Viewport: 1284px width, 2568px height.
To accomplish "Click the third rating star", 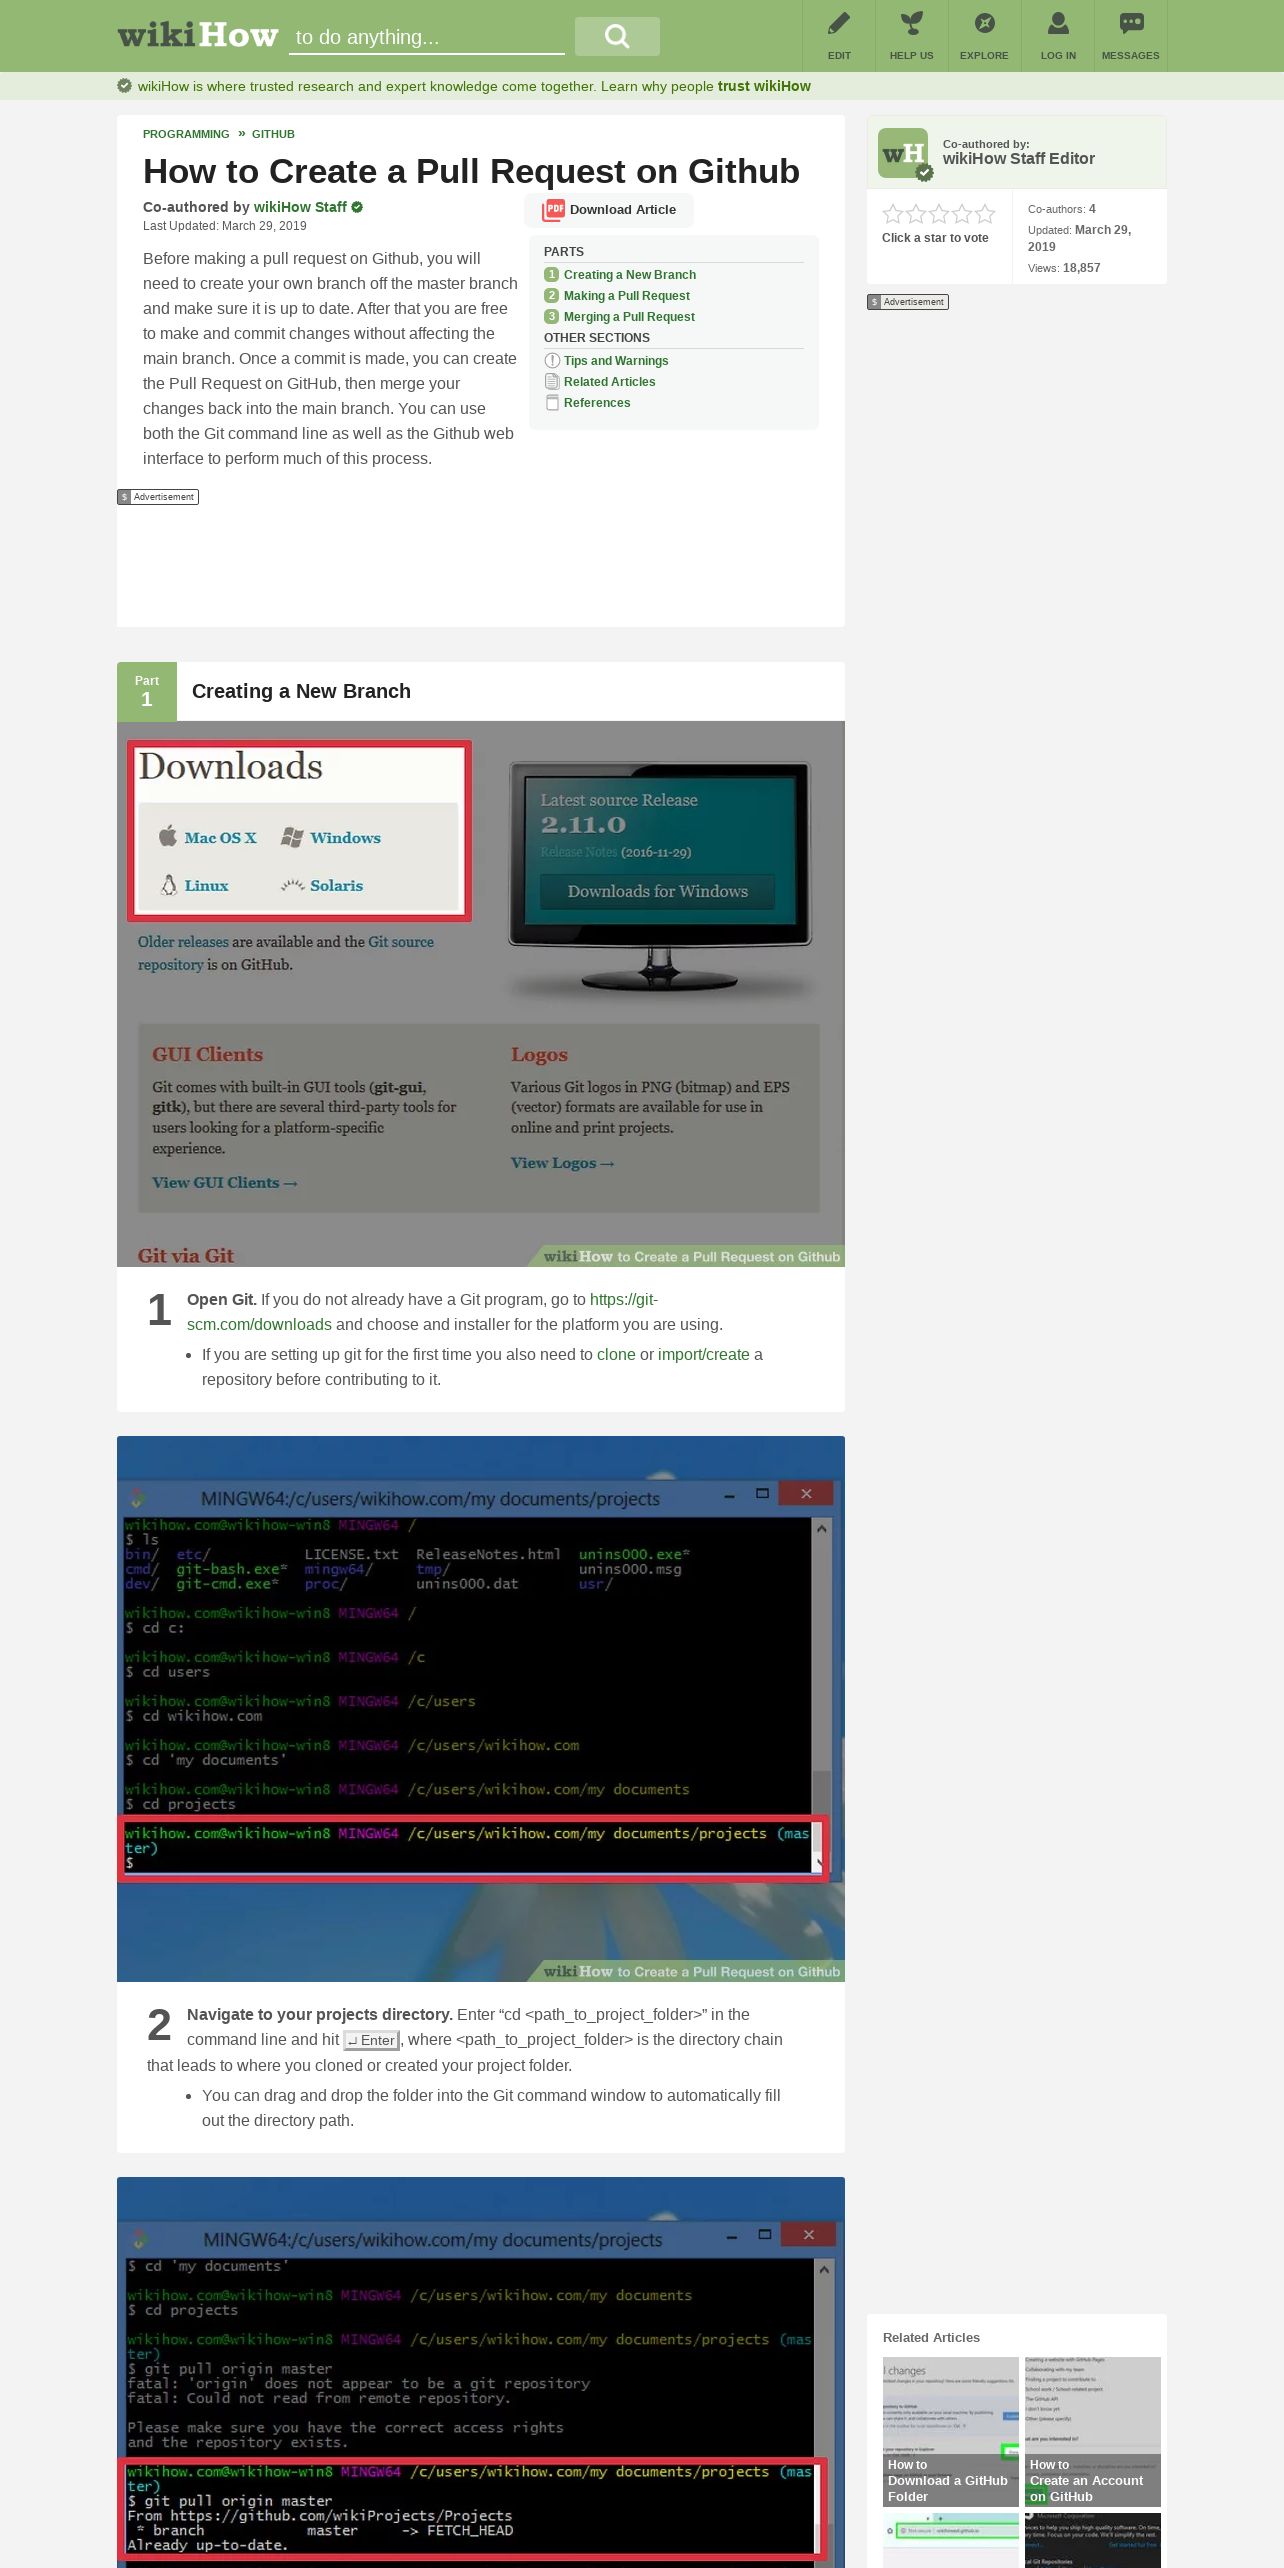I will 939,213.
